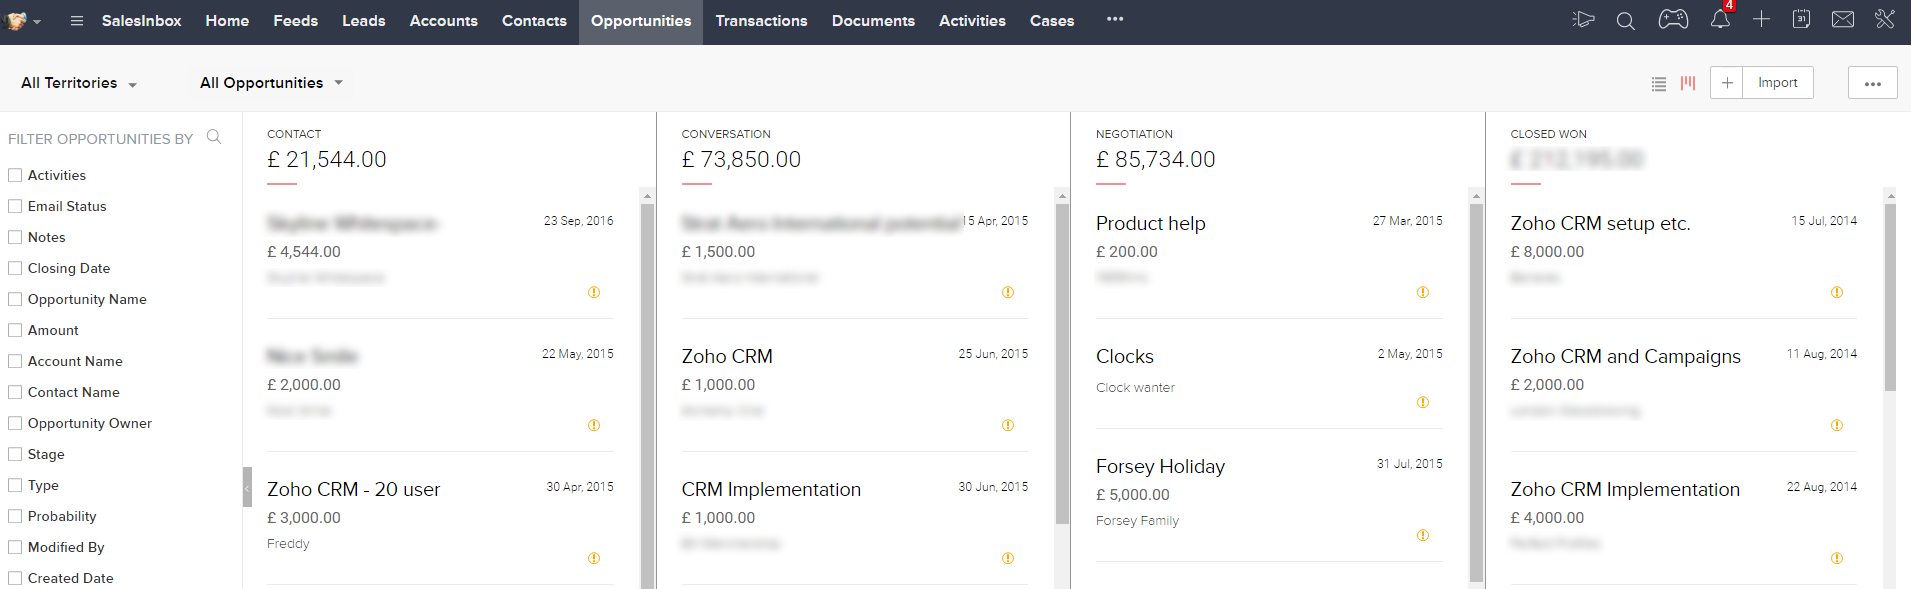Check the Closing Date filter

click(15, 268)
